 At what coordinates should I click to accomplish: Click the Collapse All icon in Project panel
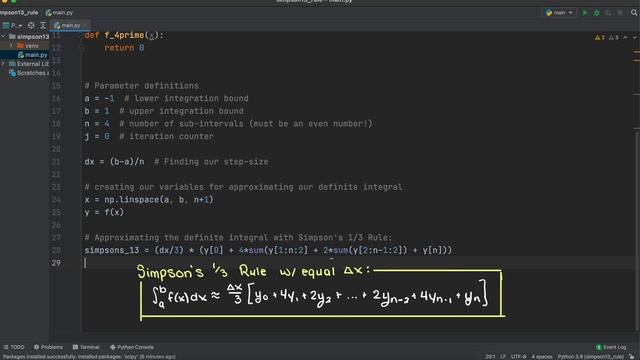pos(42,25)
